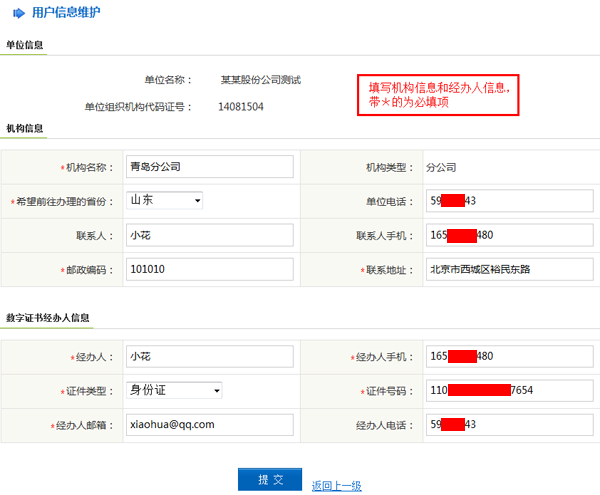Click the icon beside 用户信息维护 title
This screenshot has height=495, width=600.
point(19,13)
